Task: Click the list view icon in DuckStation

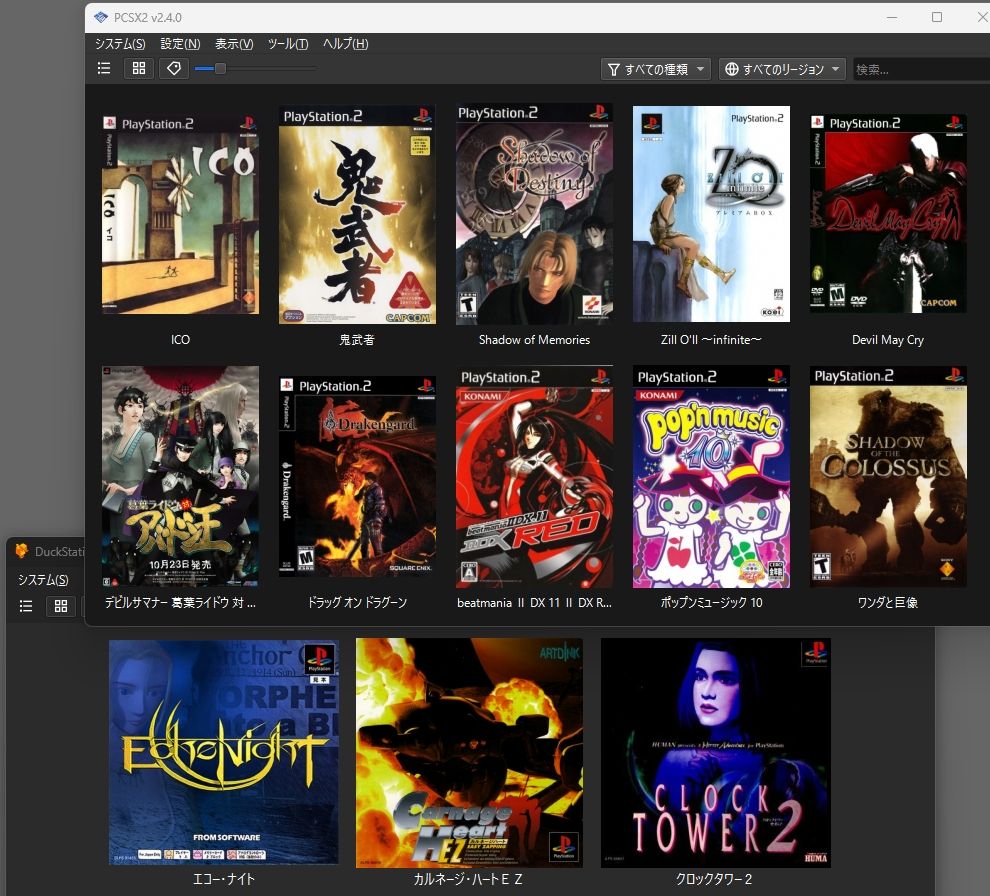Action: tap(26, 606)
